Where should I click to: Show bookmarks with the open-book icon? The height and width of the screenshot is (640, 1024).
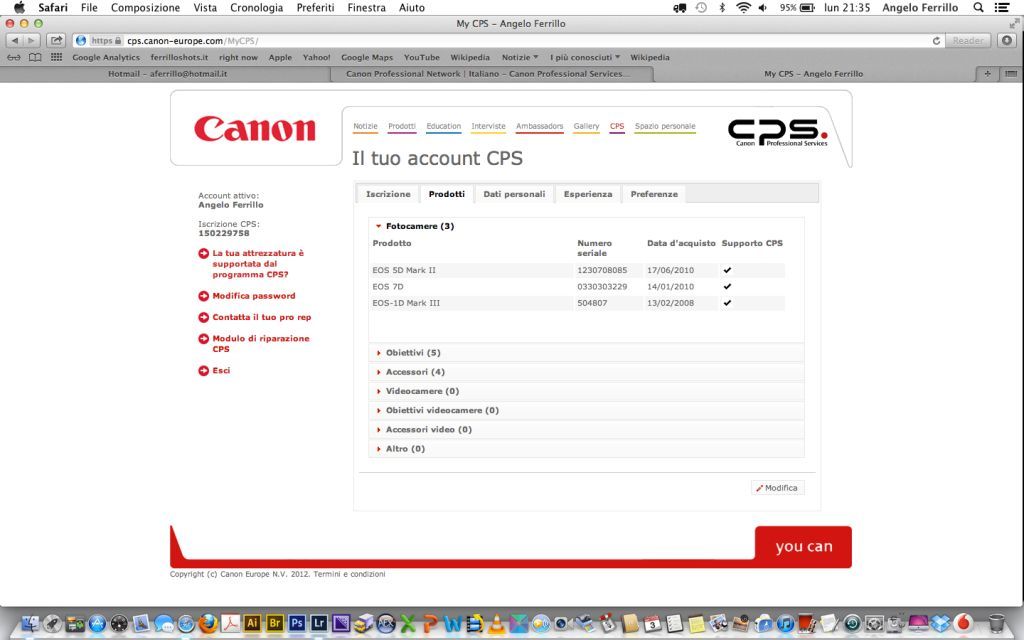tap(35, 57)
